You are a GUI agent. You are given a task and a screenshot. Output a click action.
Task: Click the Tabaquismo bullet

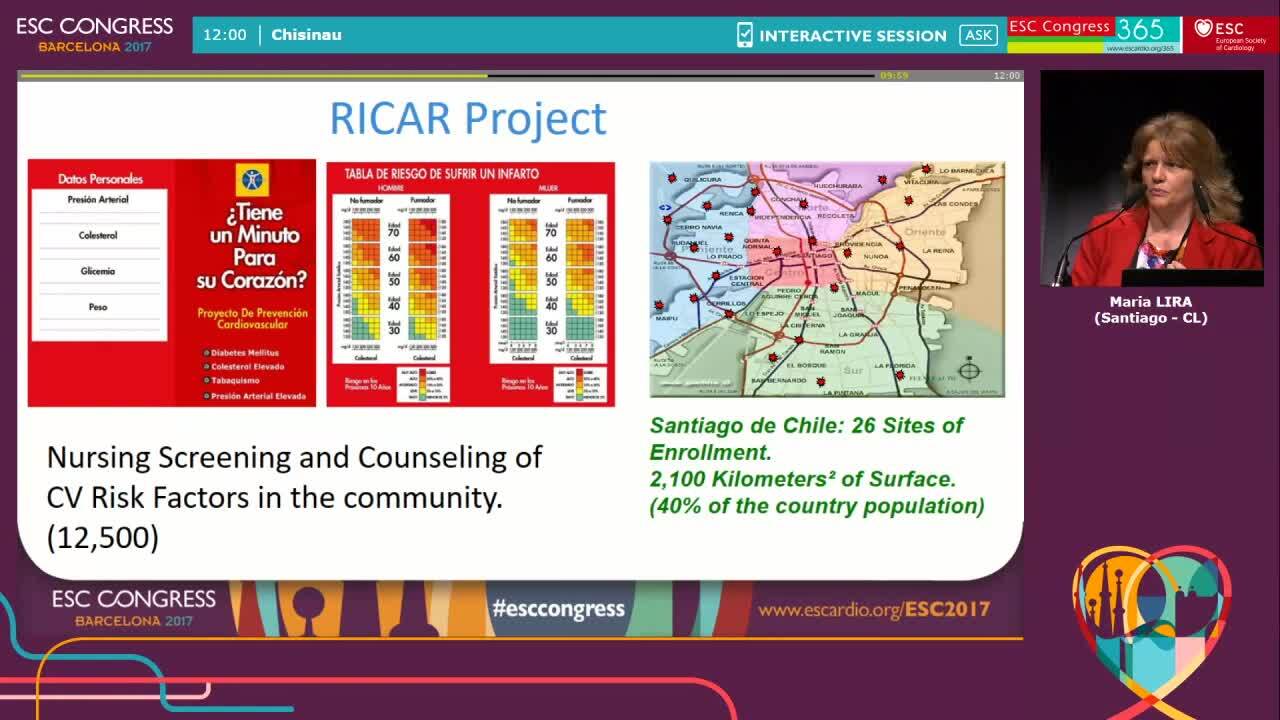pos(232,382)
